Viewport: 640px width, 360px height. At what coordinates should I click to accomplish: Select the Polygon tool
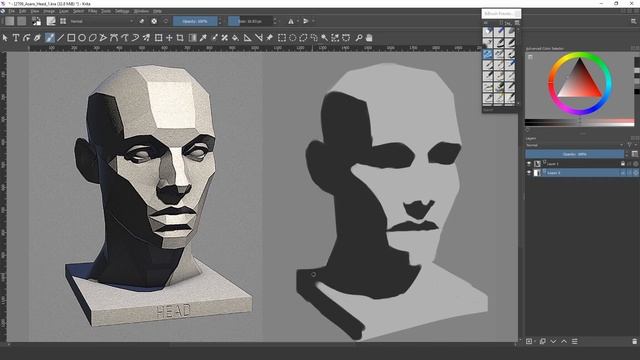93,38
